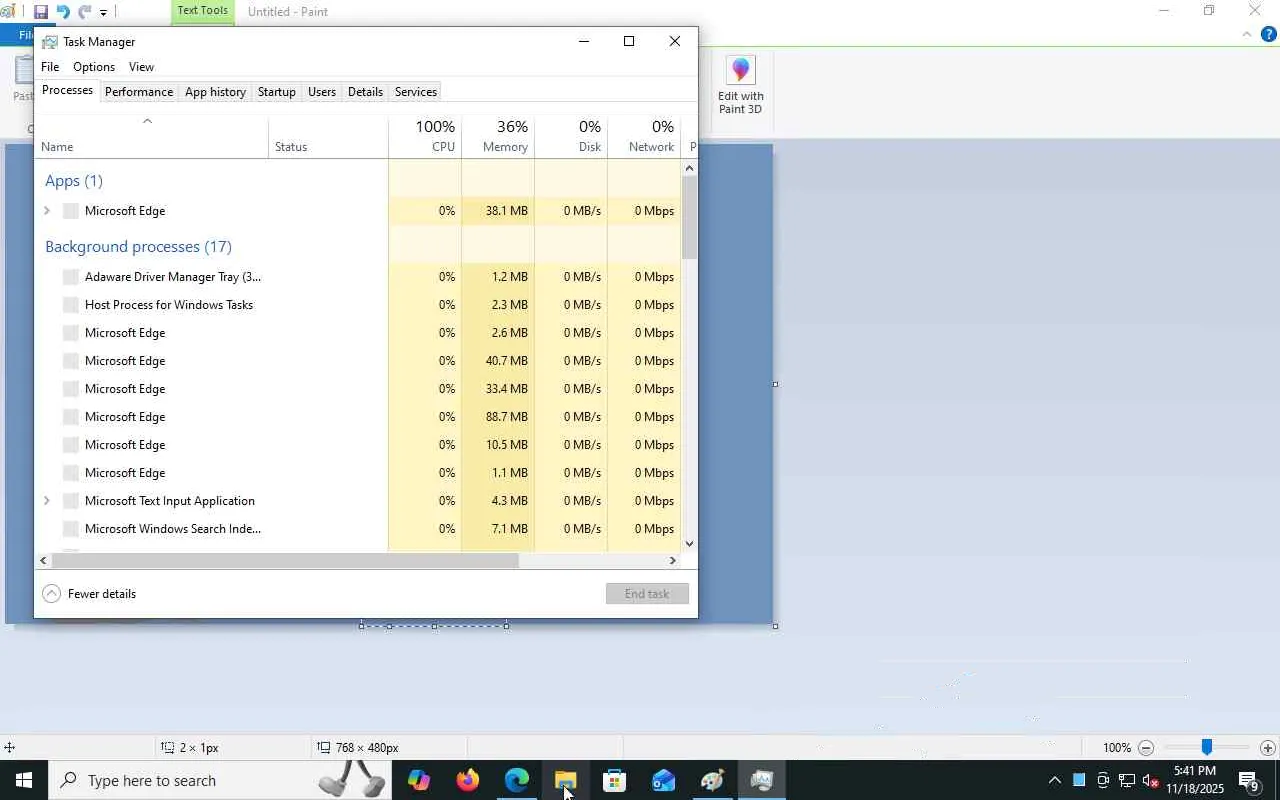The height and width of the screenshot is (800, 1280).
Task: Switch to the Users tab
Action: (x=322, y=92)
